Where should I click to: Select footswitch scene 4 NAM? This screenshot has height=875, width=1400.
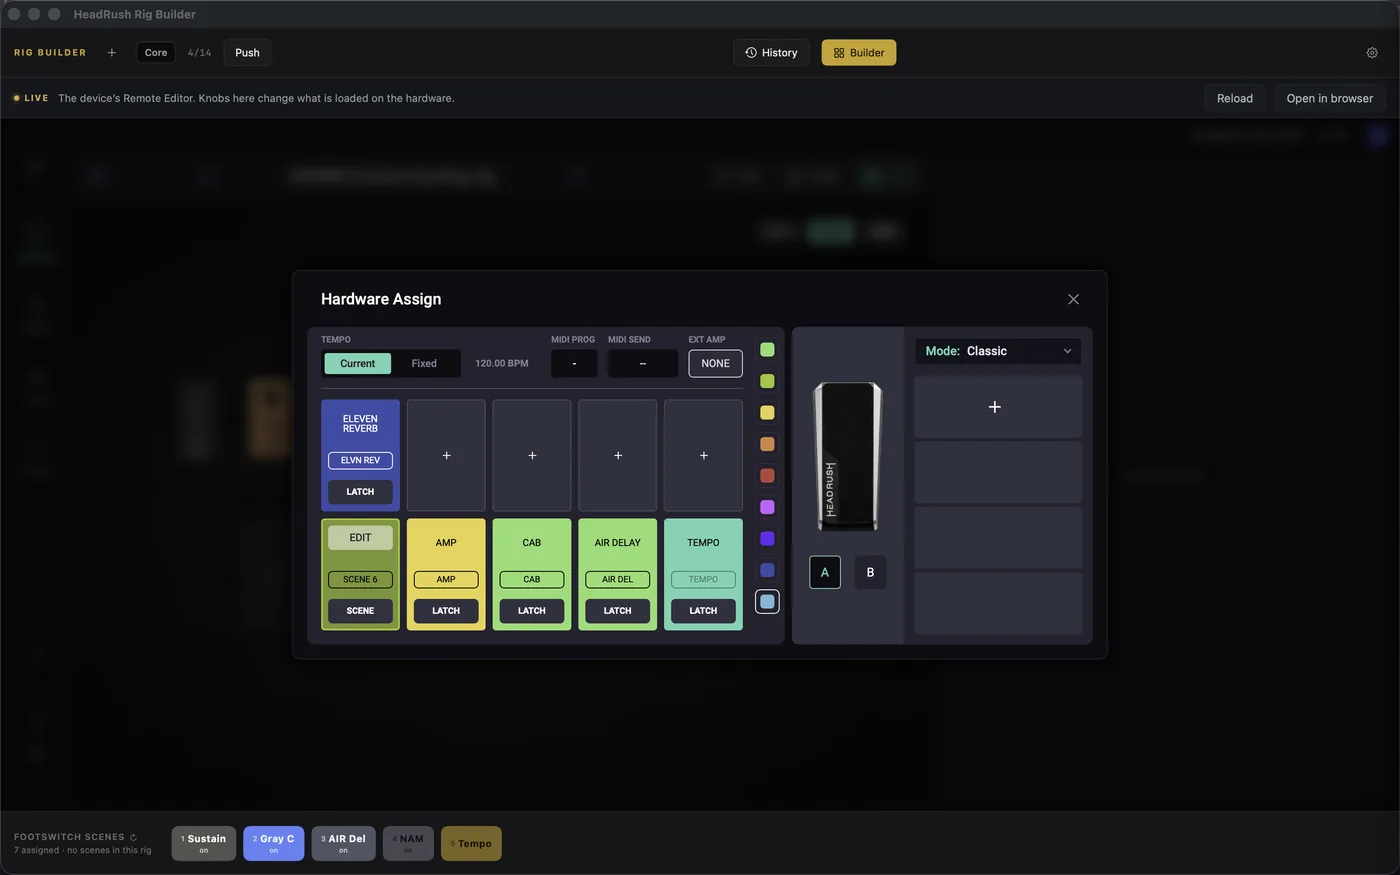click(x=408, y=843)
